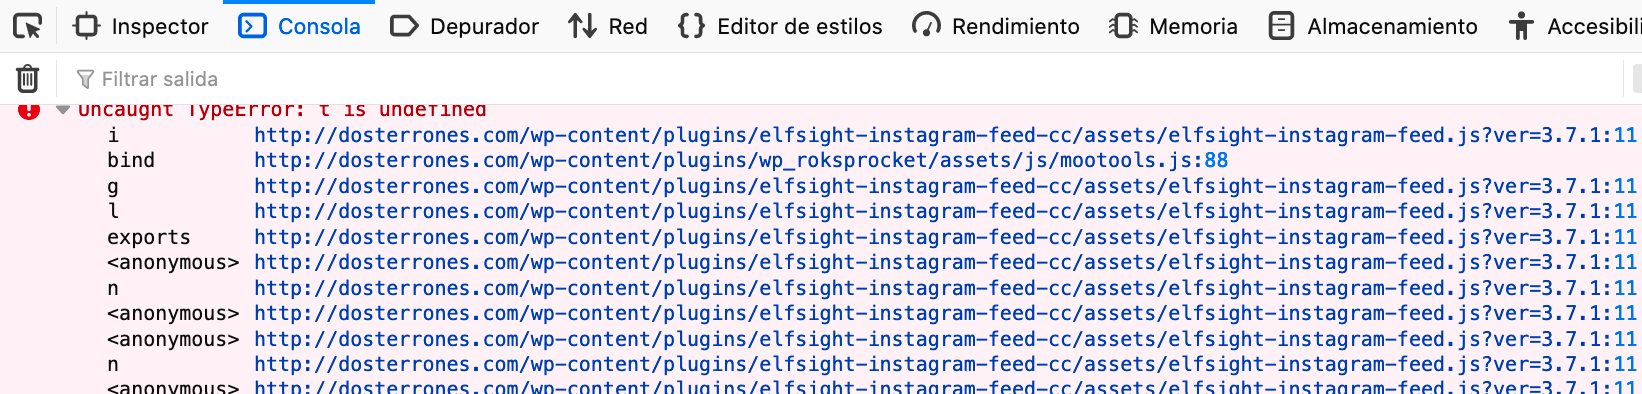This screenshot has width=1642, height=394.
Task: Open the source link for frame i
Action: tap(945, 135)
